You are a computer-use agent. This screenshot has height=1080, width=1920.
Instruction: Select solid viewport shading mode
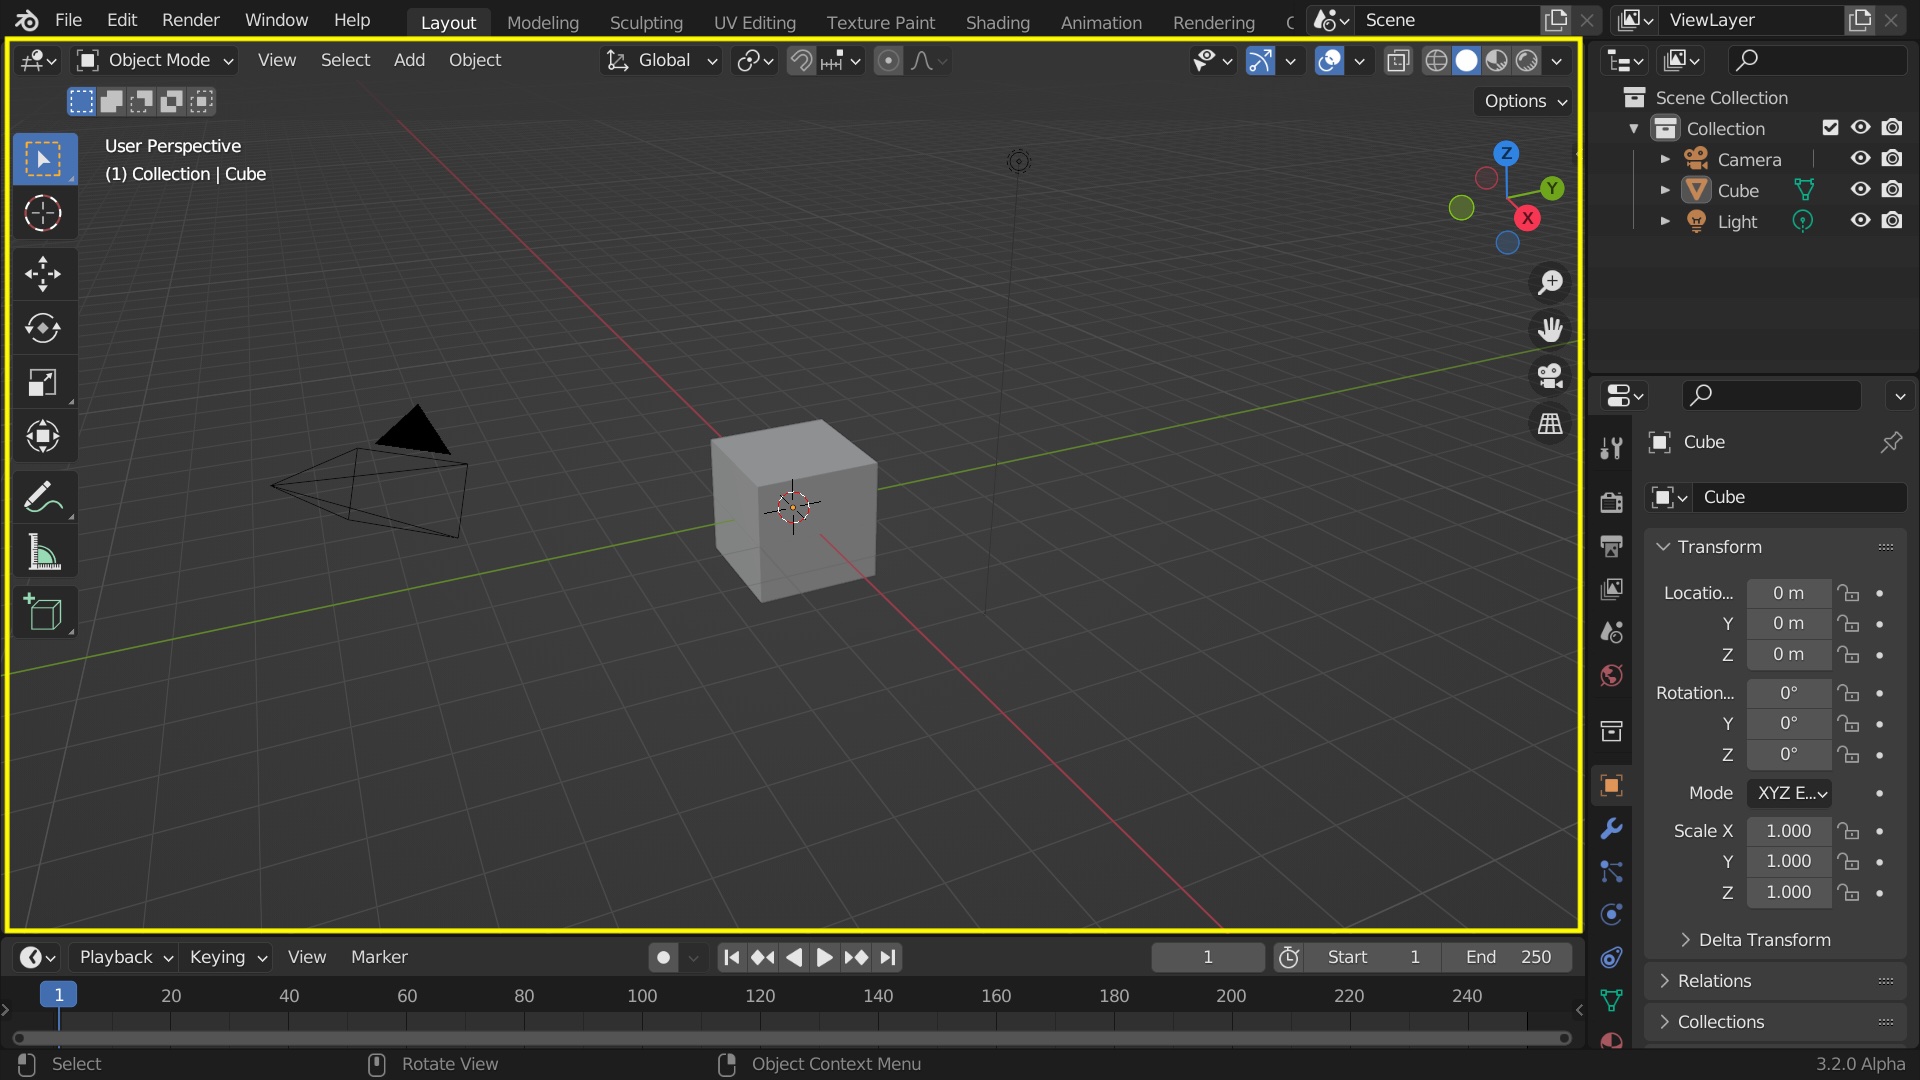[1466, 61]
